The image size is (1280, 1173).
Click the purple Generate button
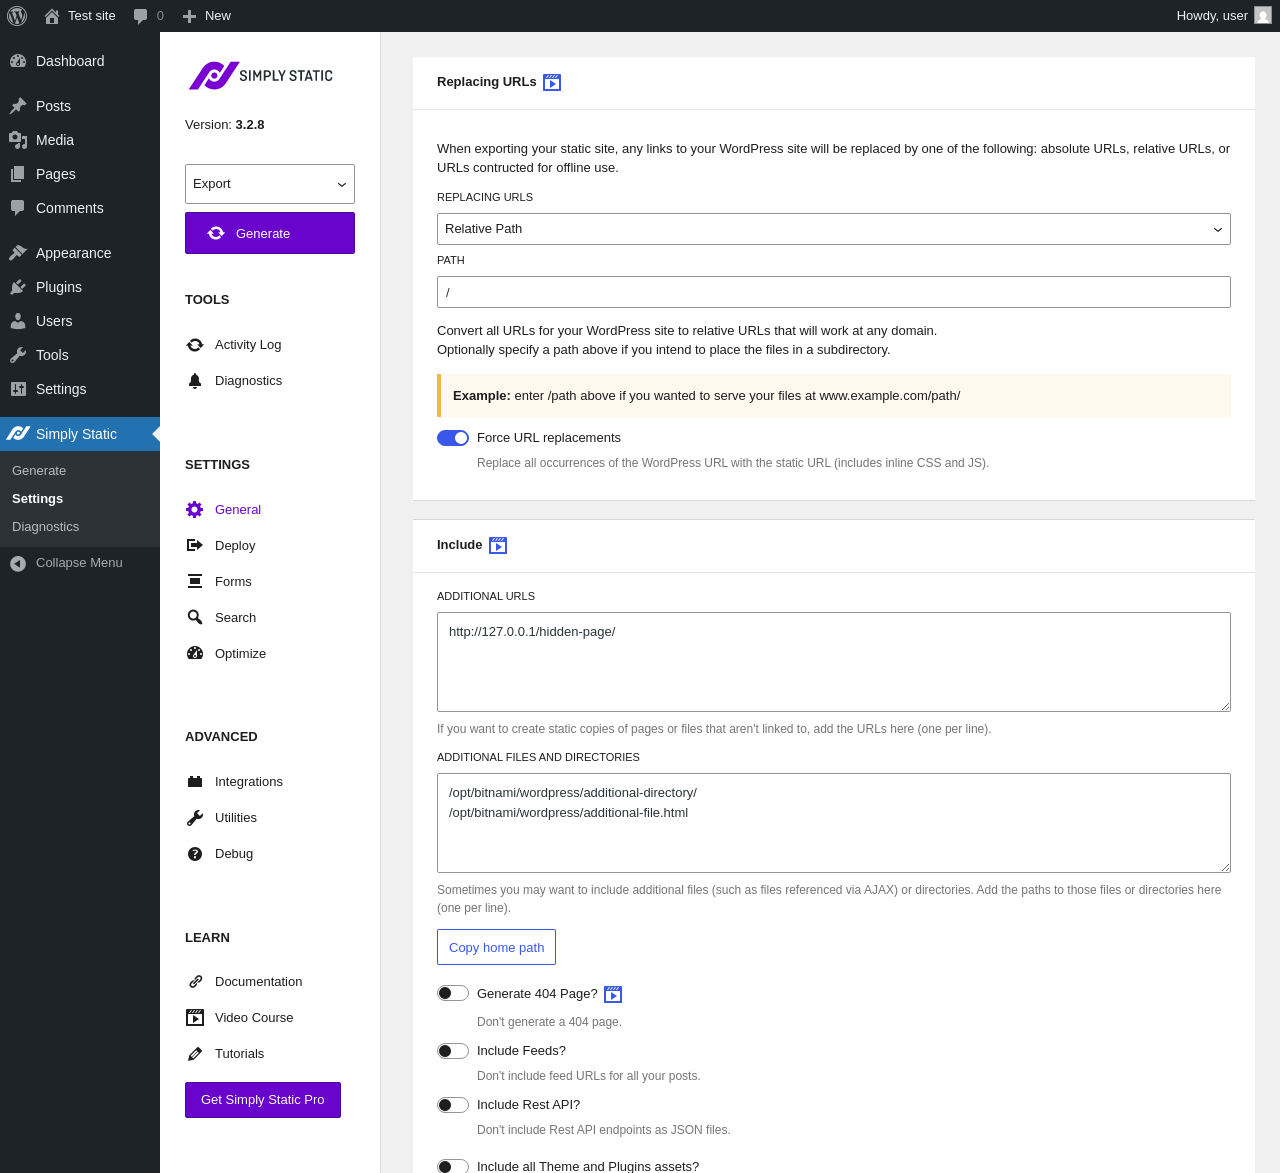click(x=270, y=233)
